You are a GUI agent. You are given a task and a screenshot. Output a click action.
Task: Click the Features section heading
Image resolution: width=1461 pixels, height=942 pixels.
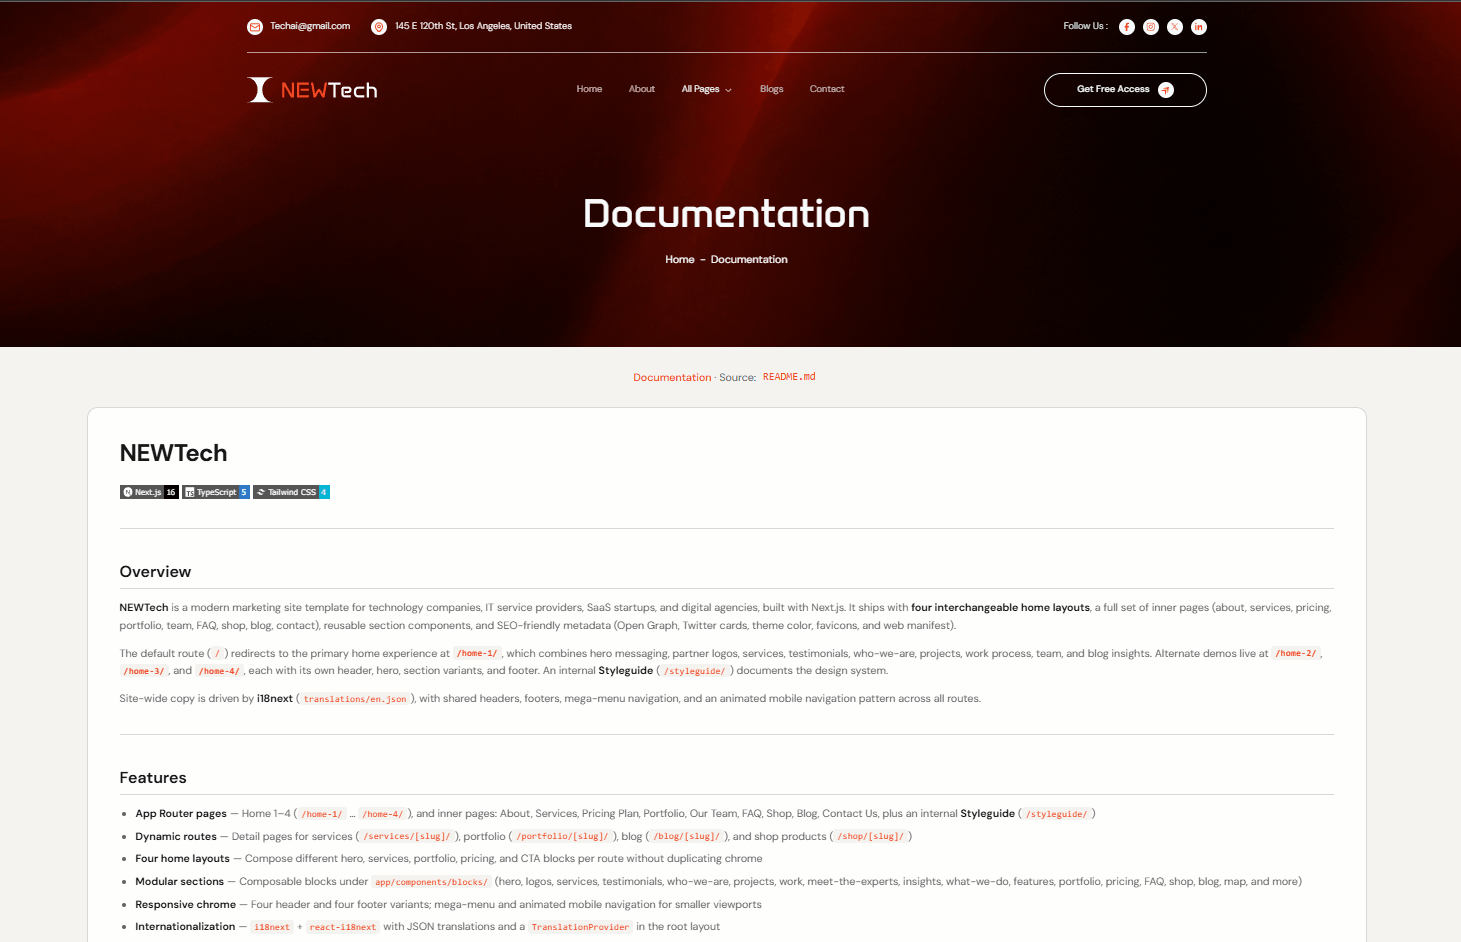153,778
